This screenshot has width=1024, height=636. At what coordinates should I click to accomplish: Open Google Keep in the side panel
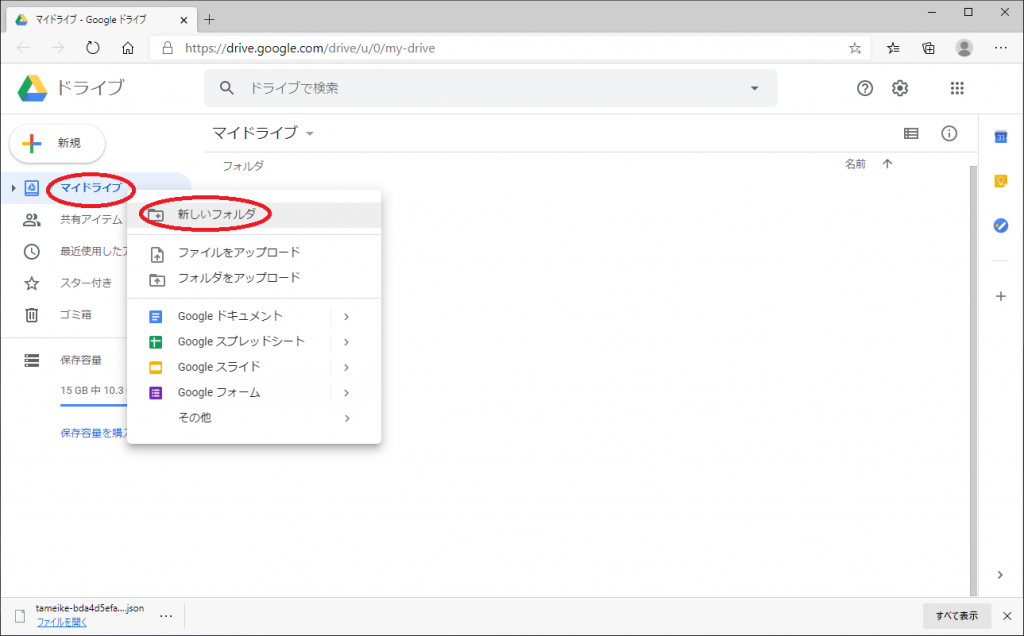coord(1000,181)
